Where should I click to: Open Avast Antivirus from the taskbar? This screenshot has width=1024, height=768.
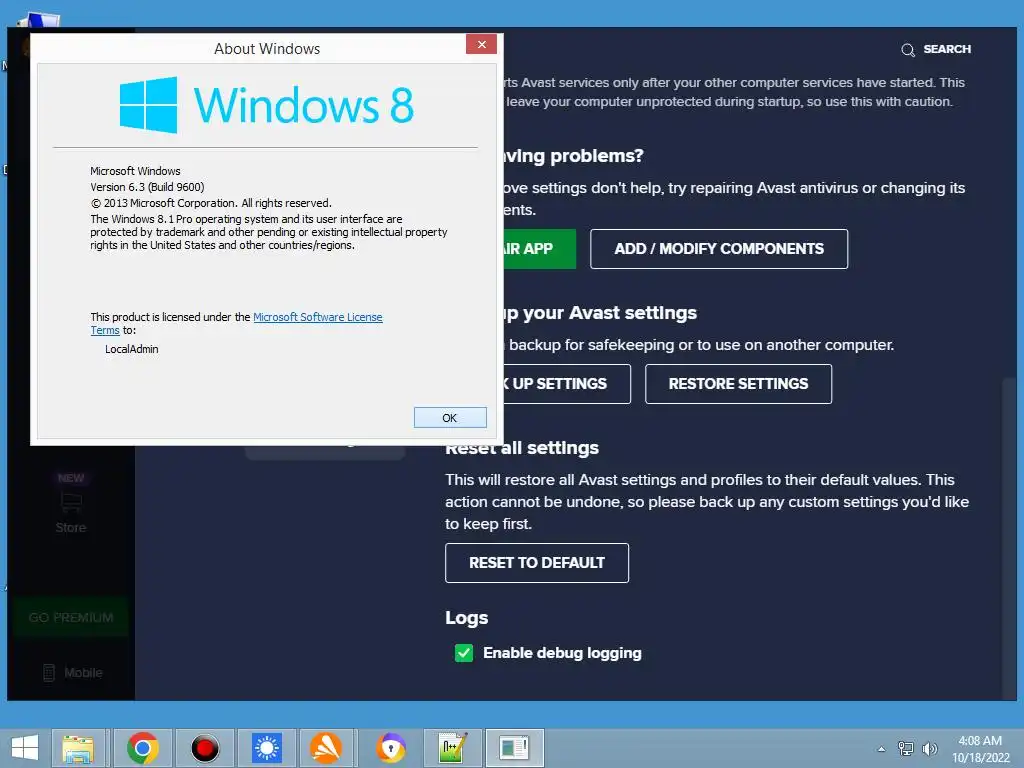tap(325, 748)
